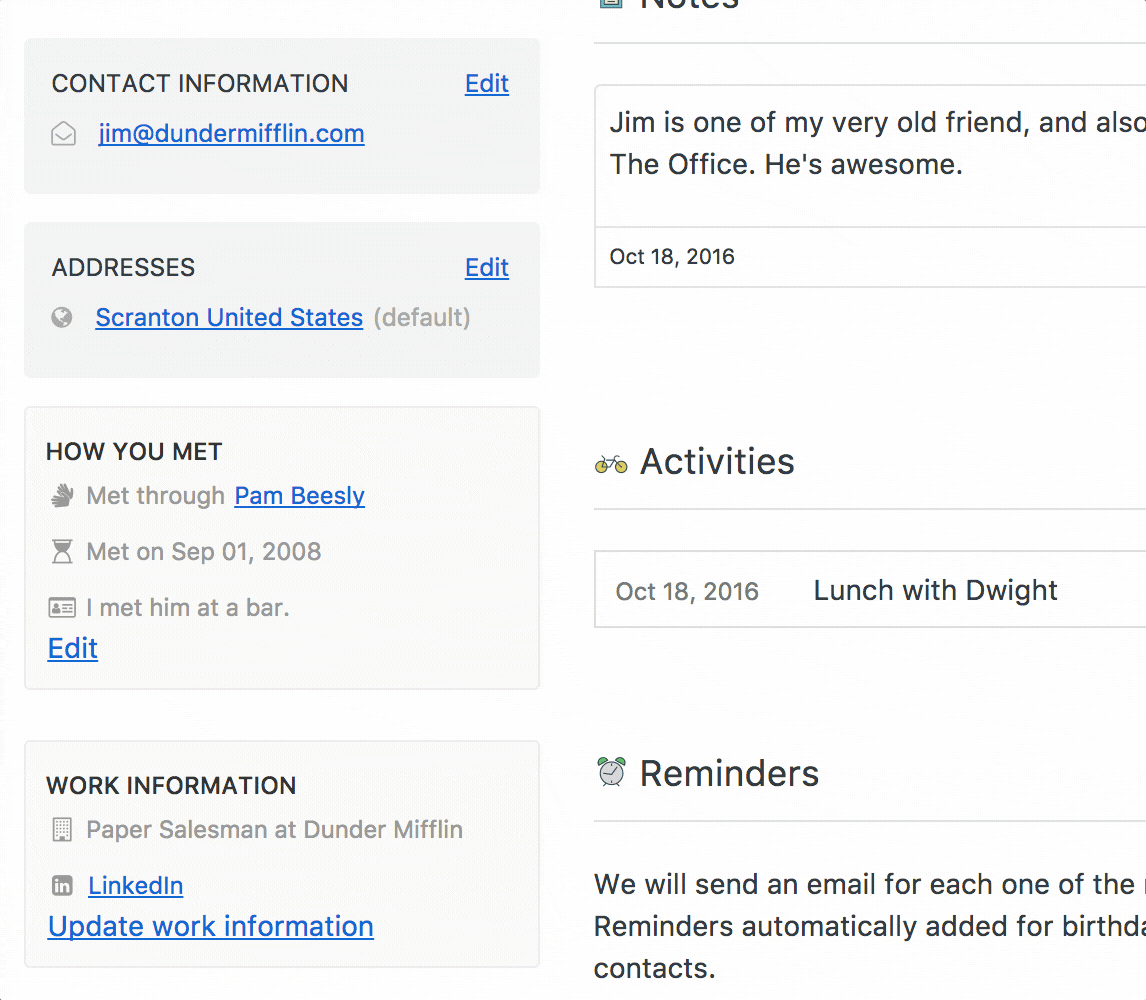Open the LinkedIn profile link
1146x1000 pixels.
coord(135,886)
